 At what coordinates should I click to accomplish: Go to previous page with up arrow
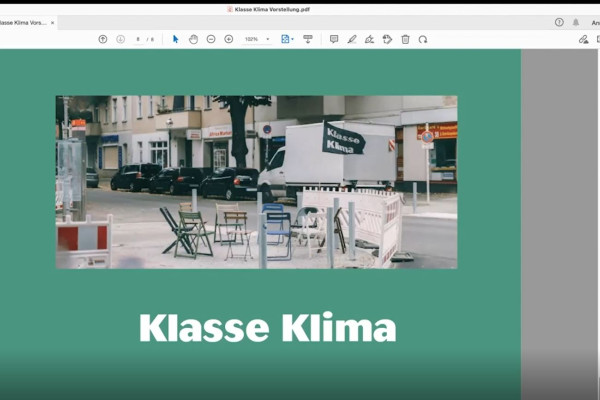coord(103,39)
